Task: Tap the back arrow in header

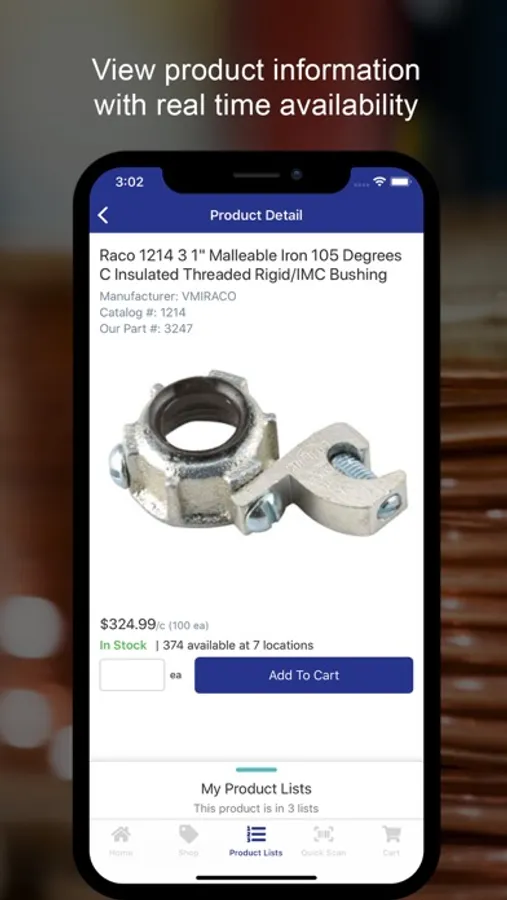Action: point(103,215)
